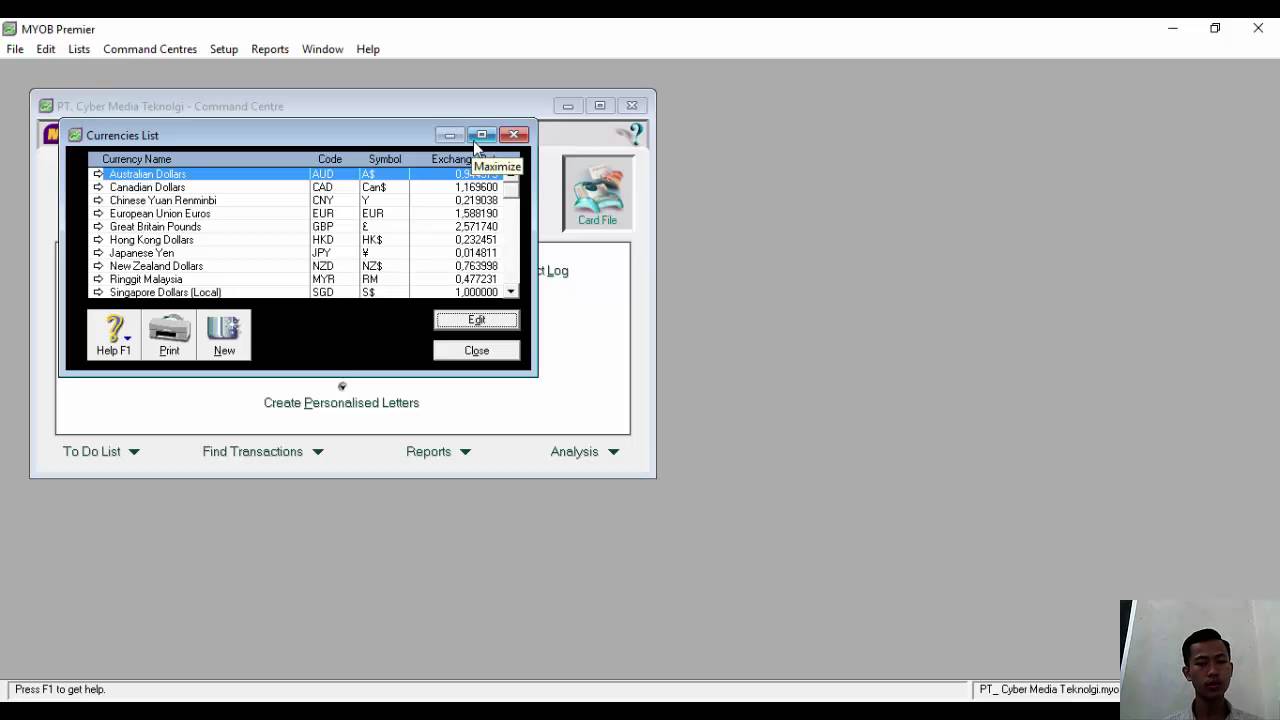Click the AUD code cell
This screenshot has width=1280, height=720.
[x=322, y=174]
